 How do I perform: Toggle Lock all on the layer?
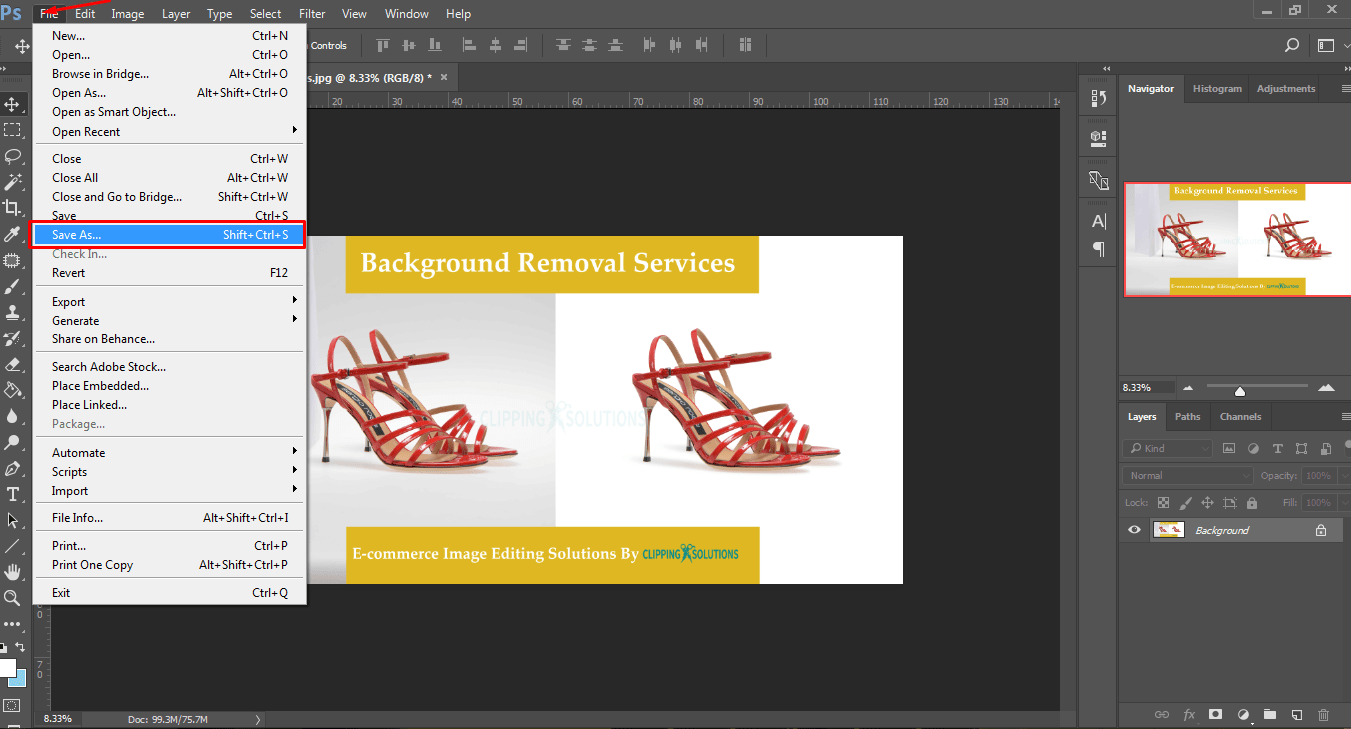(1250, 502)
